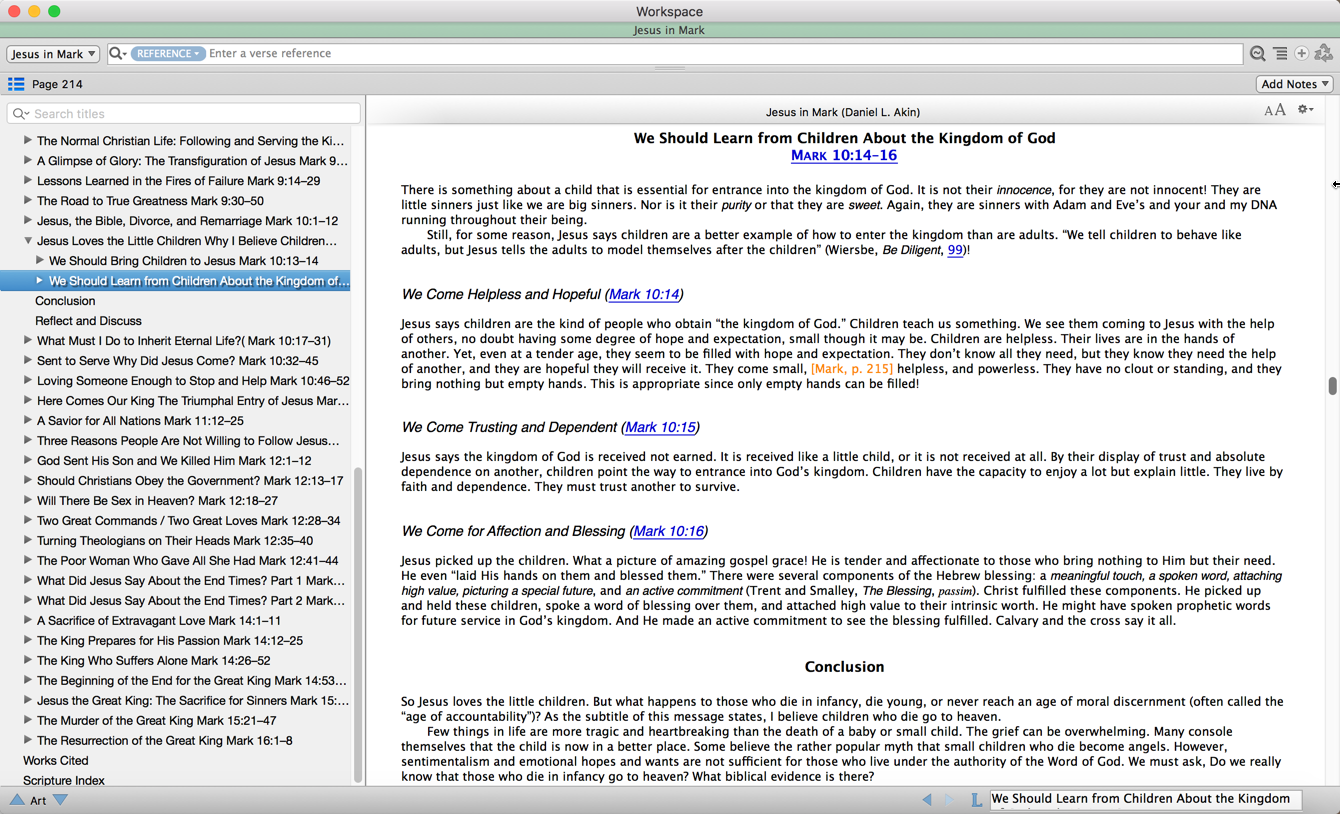
Task: Expand What Must I Do to Inherit section
Action: (x=28, y=341)
